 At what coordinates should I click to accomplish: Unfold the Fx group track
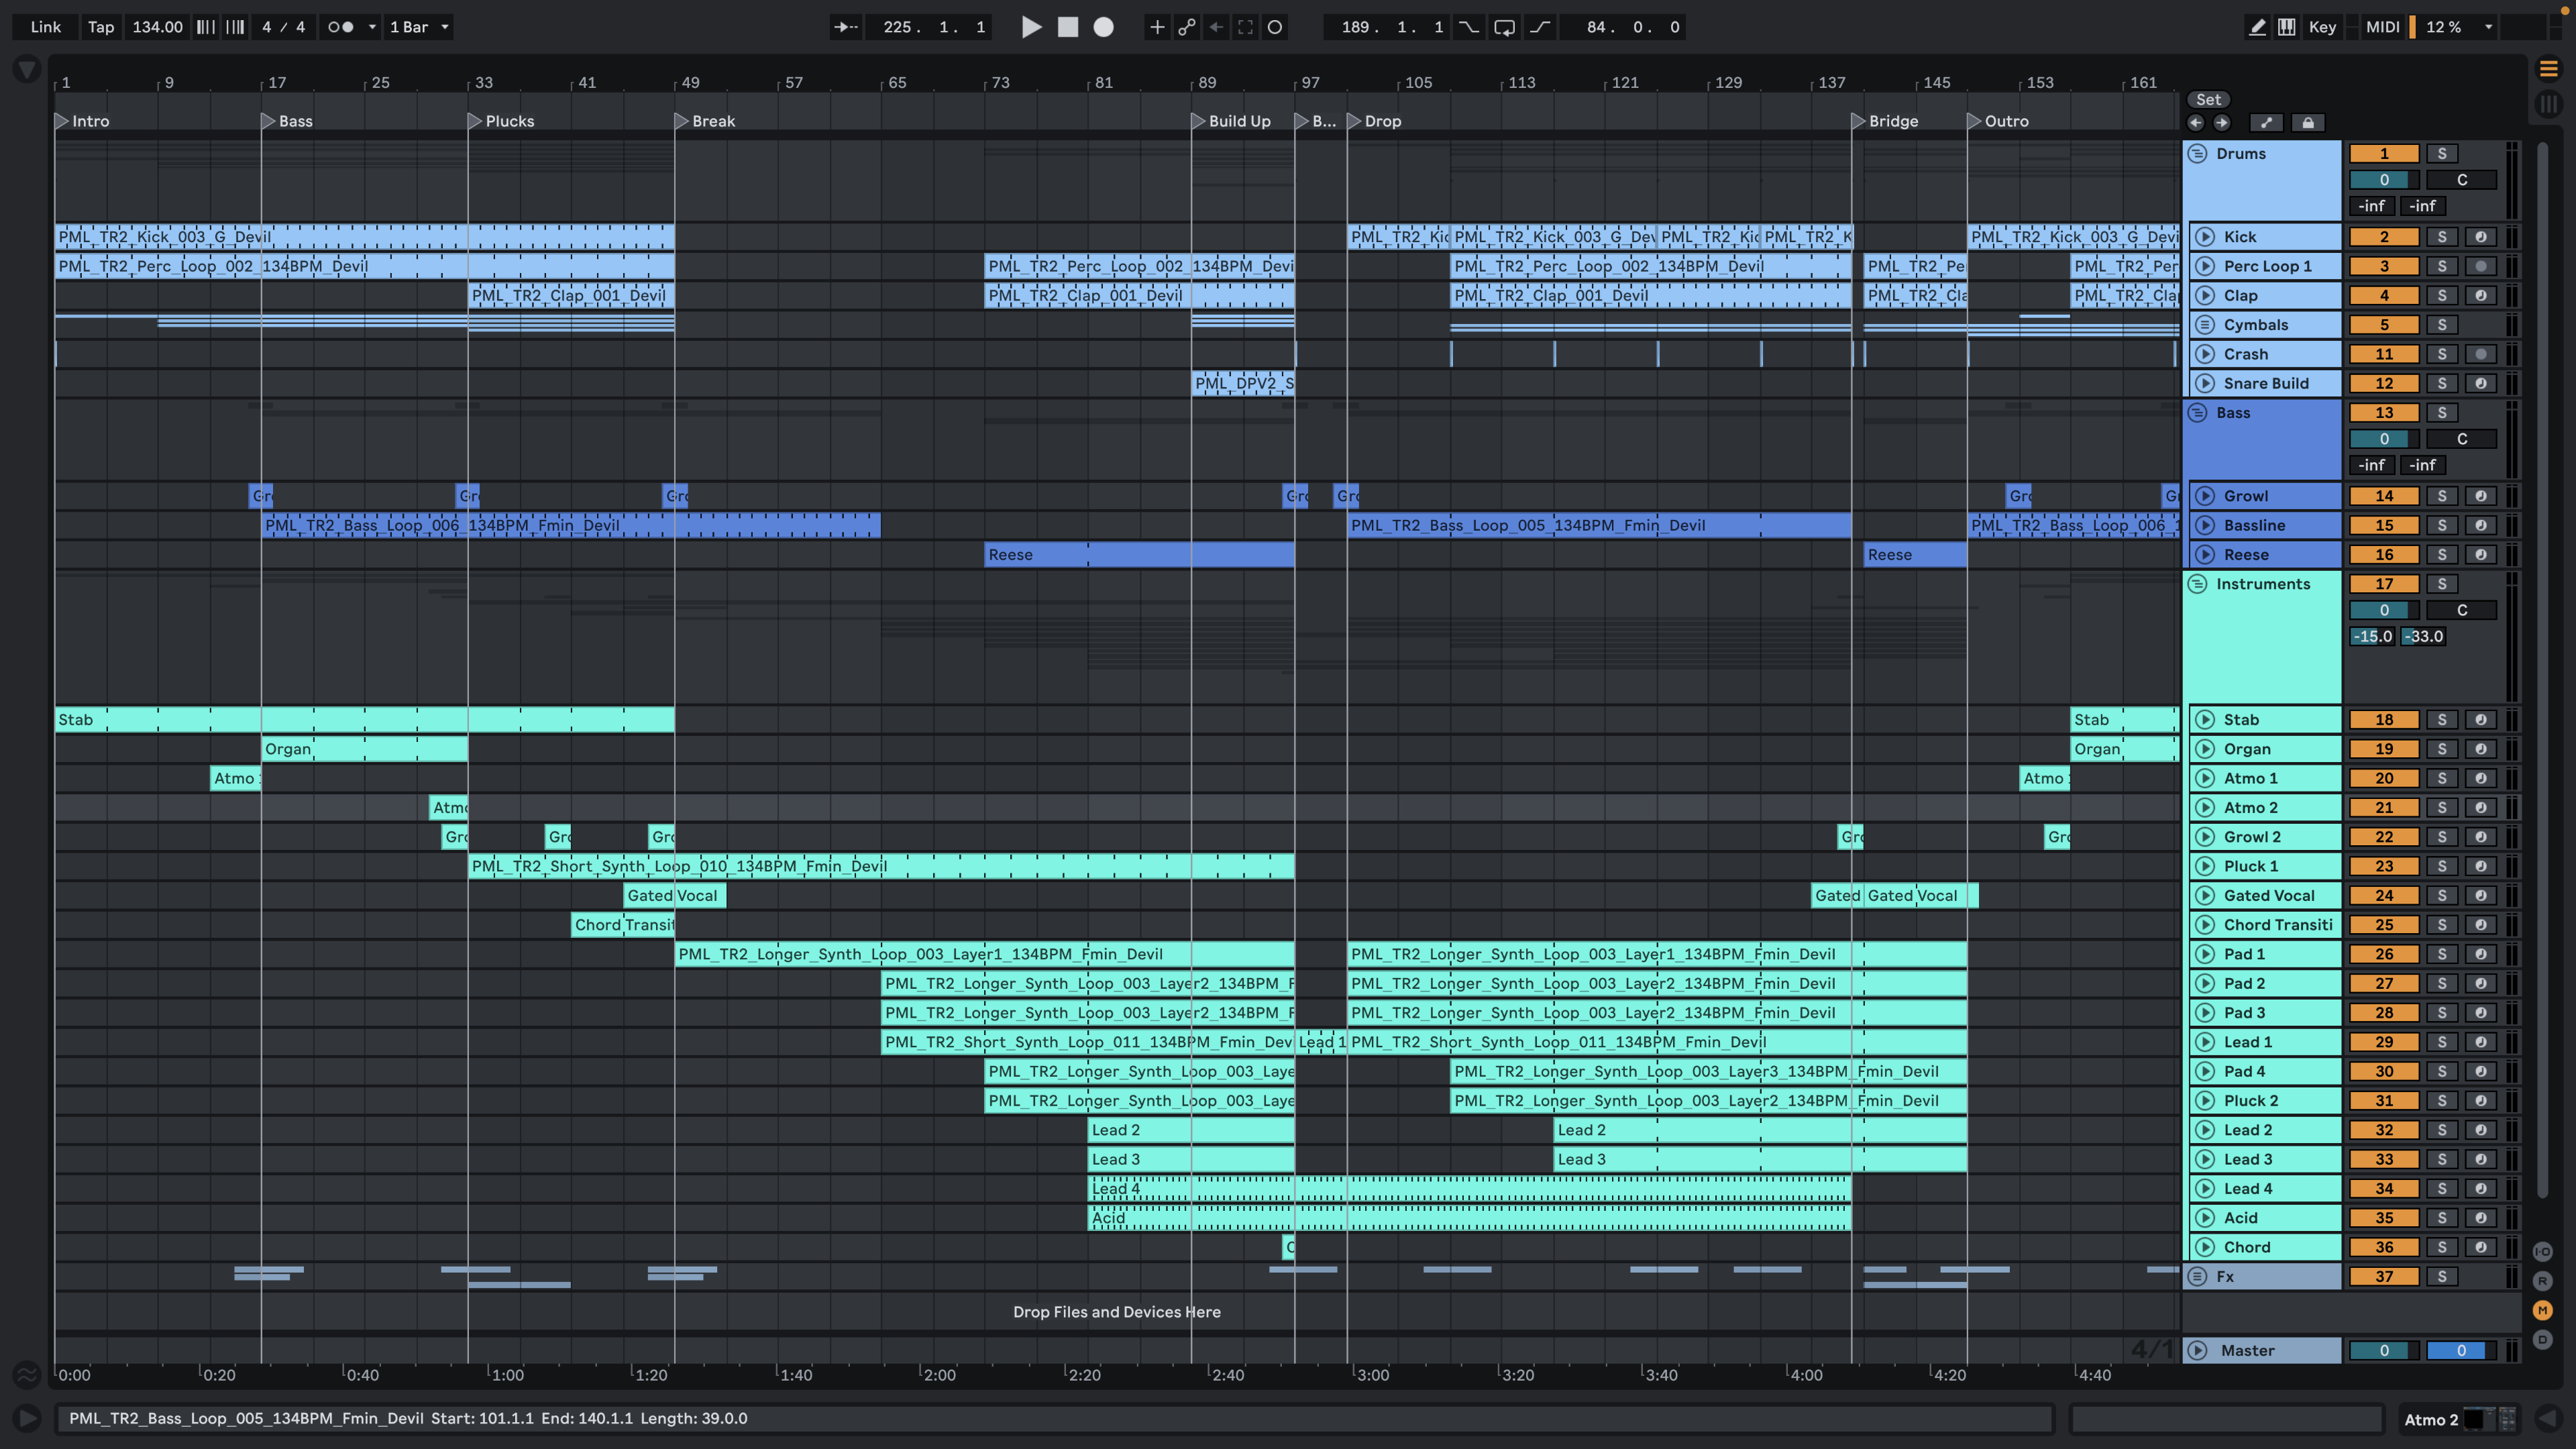[x=2197, y=1277]
